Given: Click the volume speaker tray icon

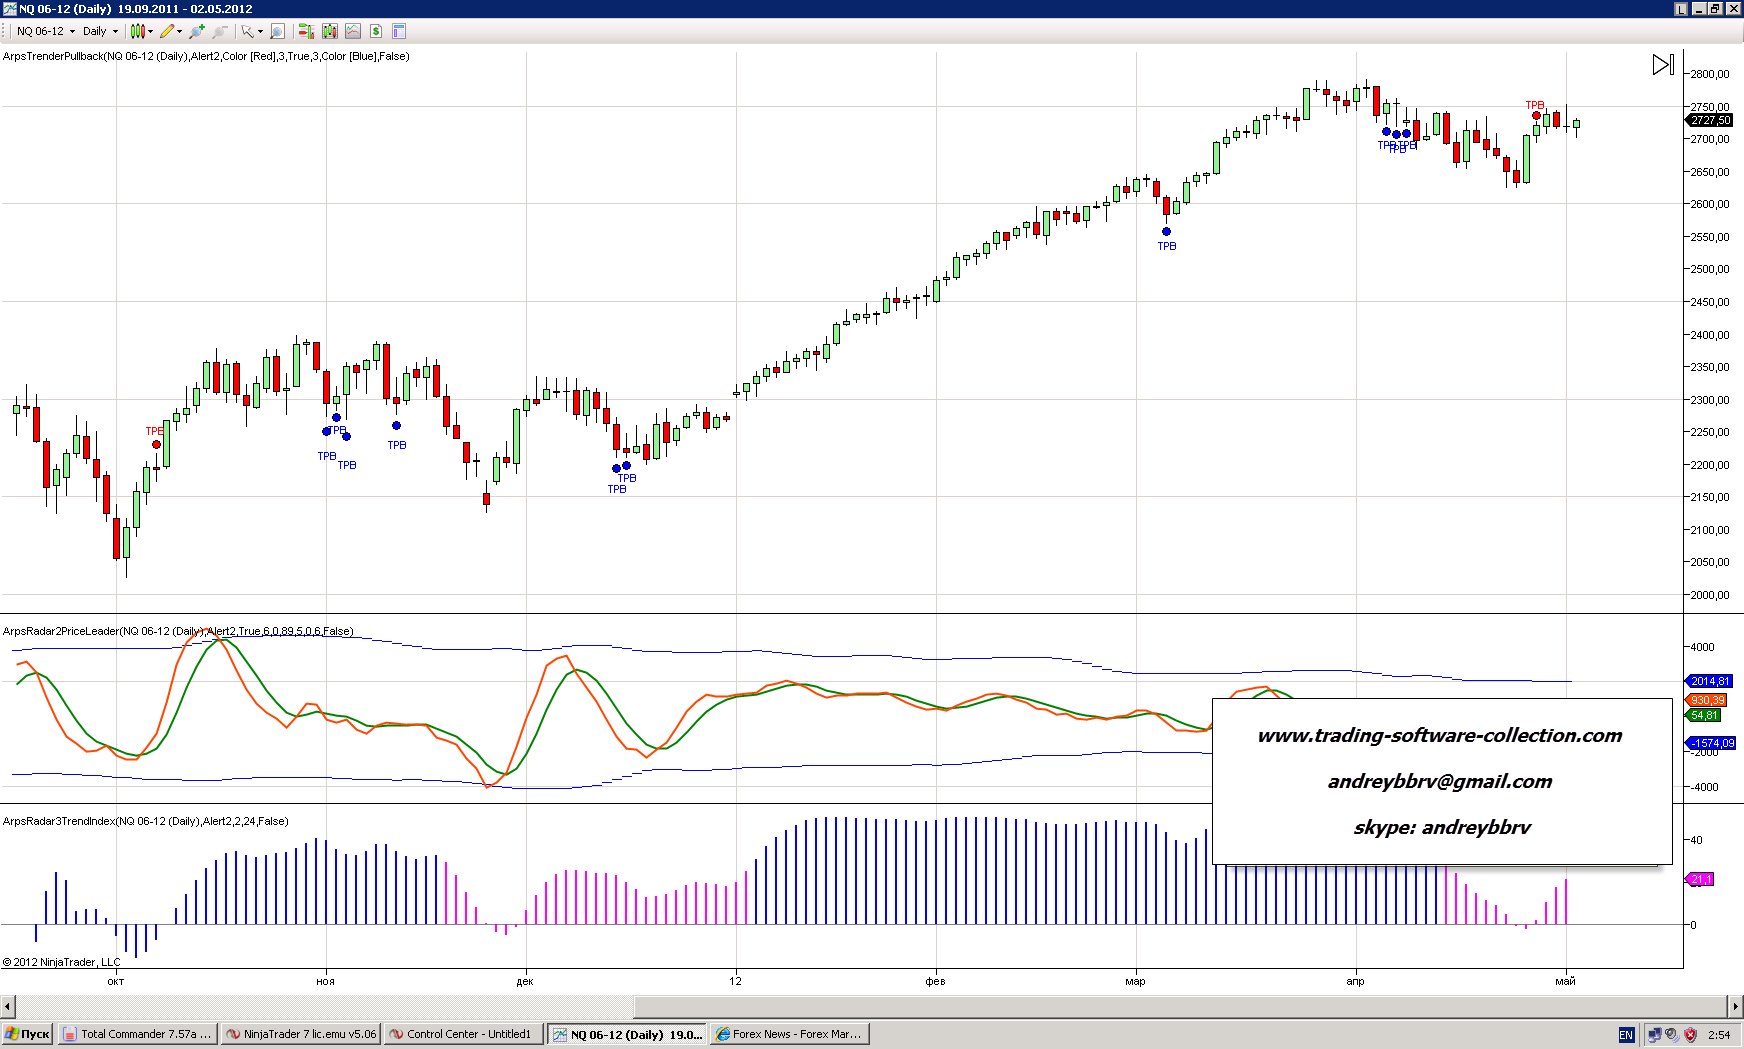Looking at the screenshot, I should 1672,1035.
